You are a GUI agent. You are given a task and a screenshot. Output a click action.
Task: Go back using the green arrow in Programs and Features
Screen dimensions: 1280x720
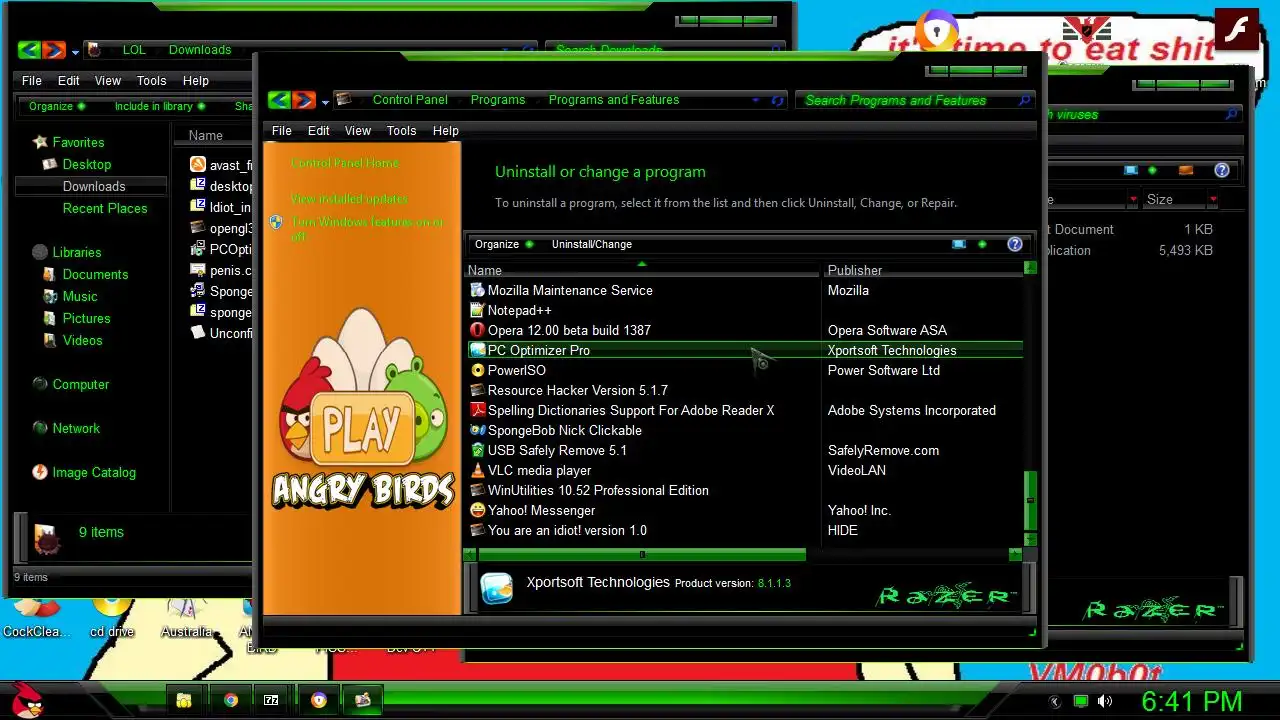(279, 100)
